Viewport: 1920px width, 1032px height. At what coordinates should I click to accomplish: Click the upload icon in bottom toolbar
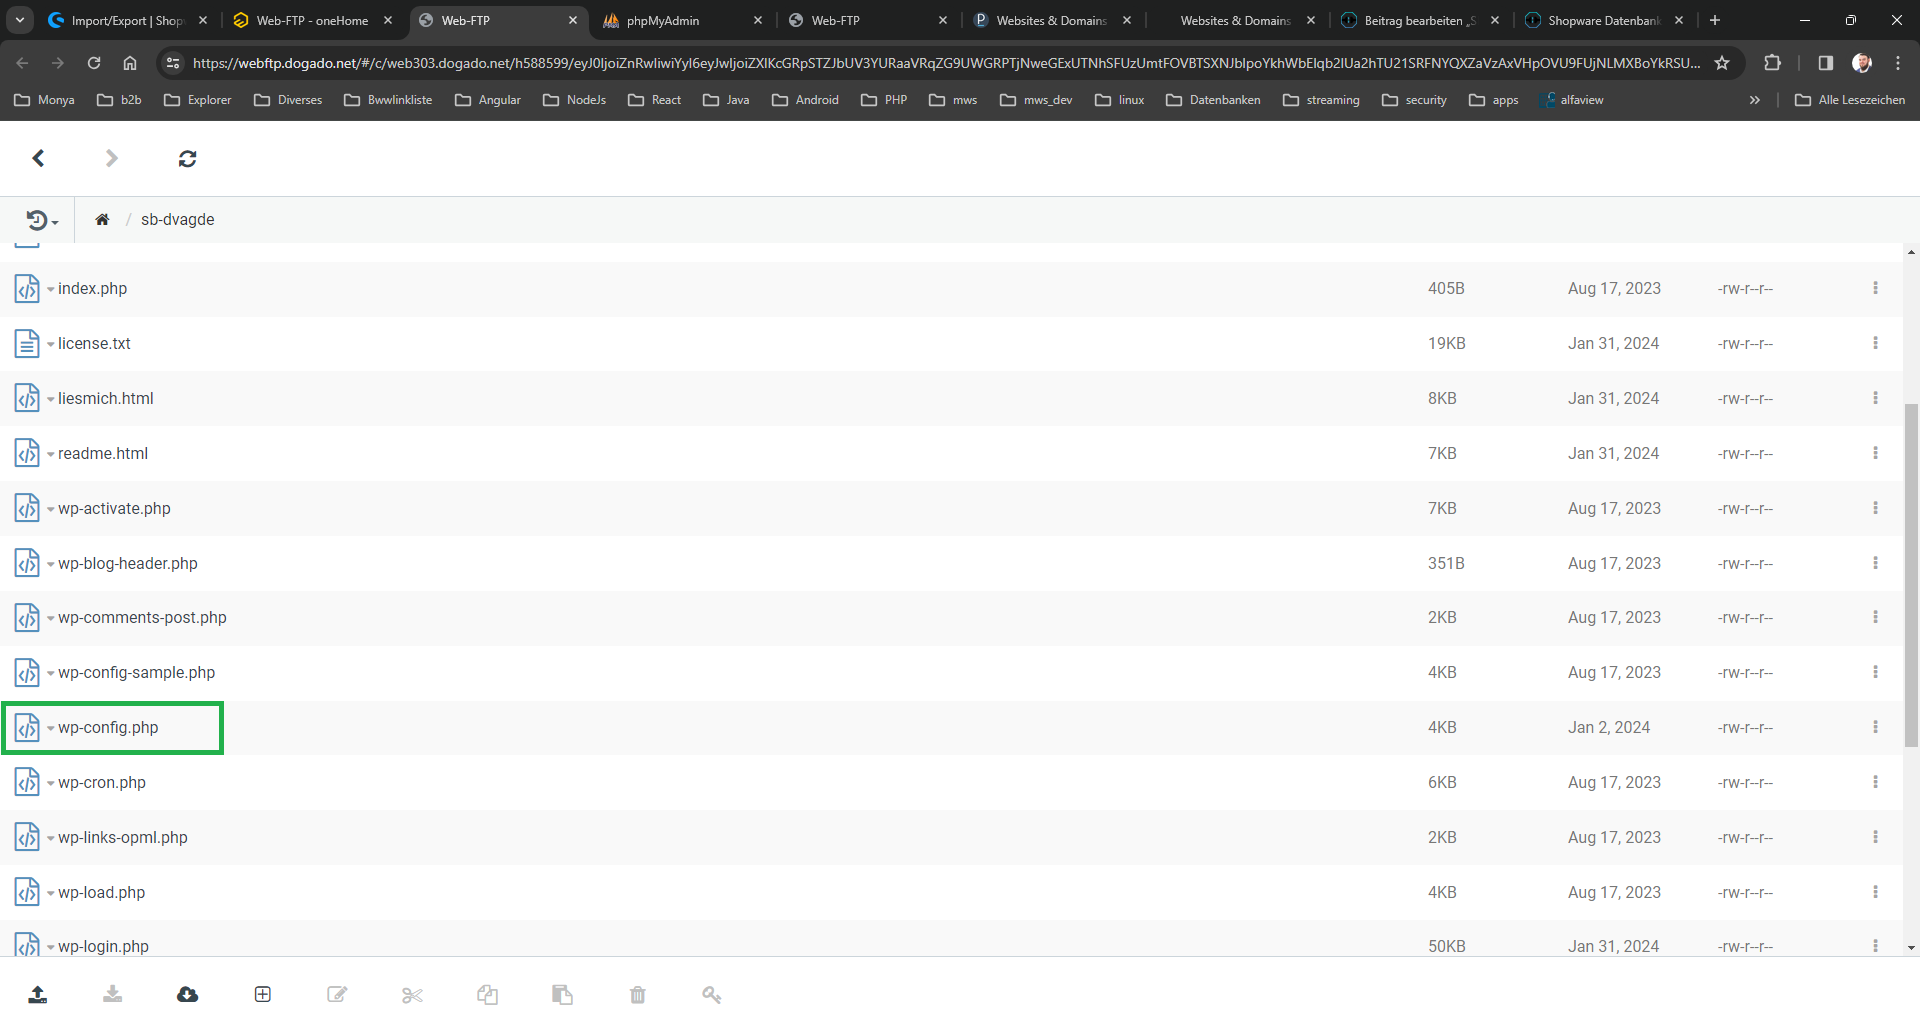[38, 994]
